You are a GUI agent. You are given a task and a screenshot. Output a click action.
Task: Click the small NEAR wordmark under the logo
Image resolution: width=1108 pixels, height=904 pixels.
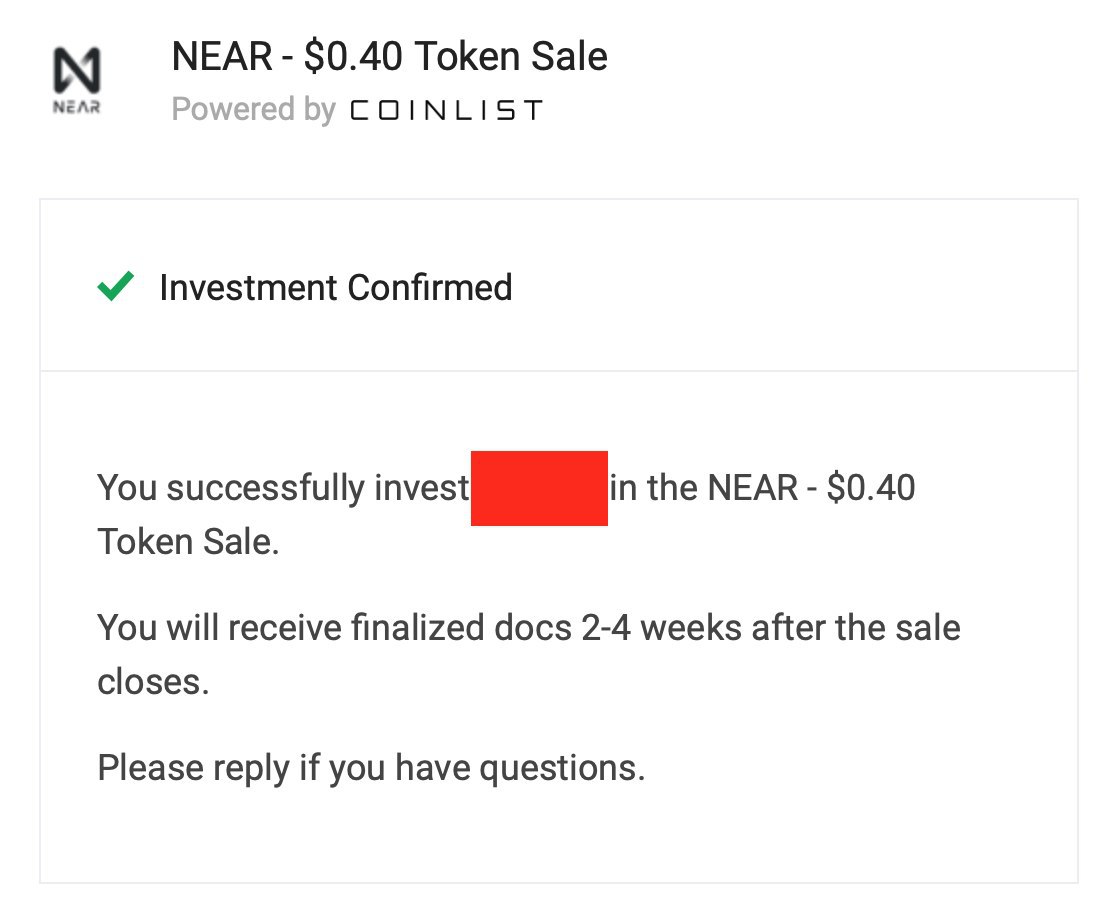click(77, 107)
